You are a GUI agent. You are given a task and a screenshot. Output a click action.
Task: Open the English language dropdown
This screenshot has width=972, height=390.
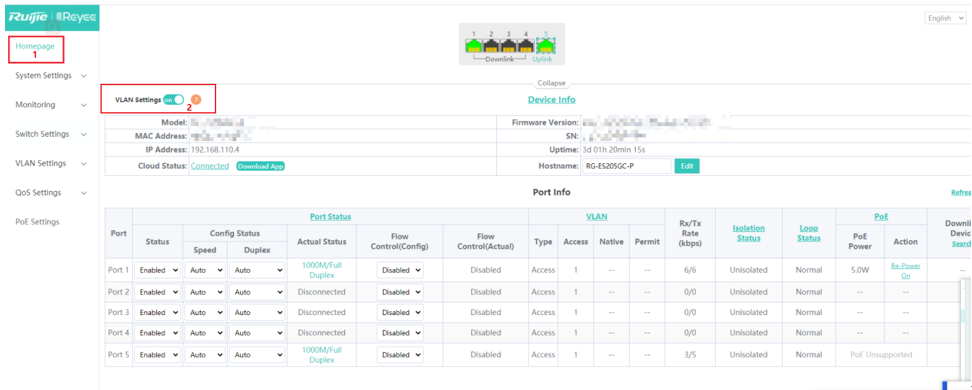coord(945,18)
